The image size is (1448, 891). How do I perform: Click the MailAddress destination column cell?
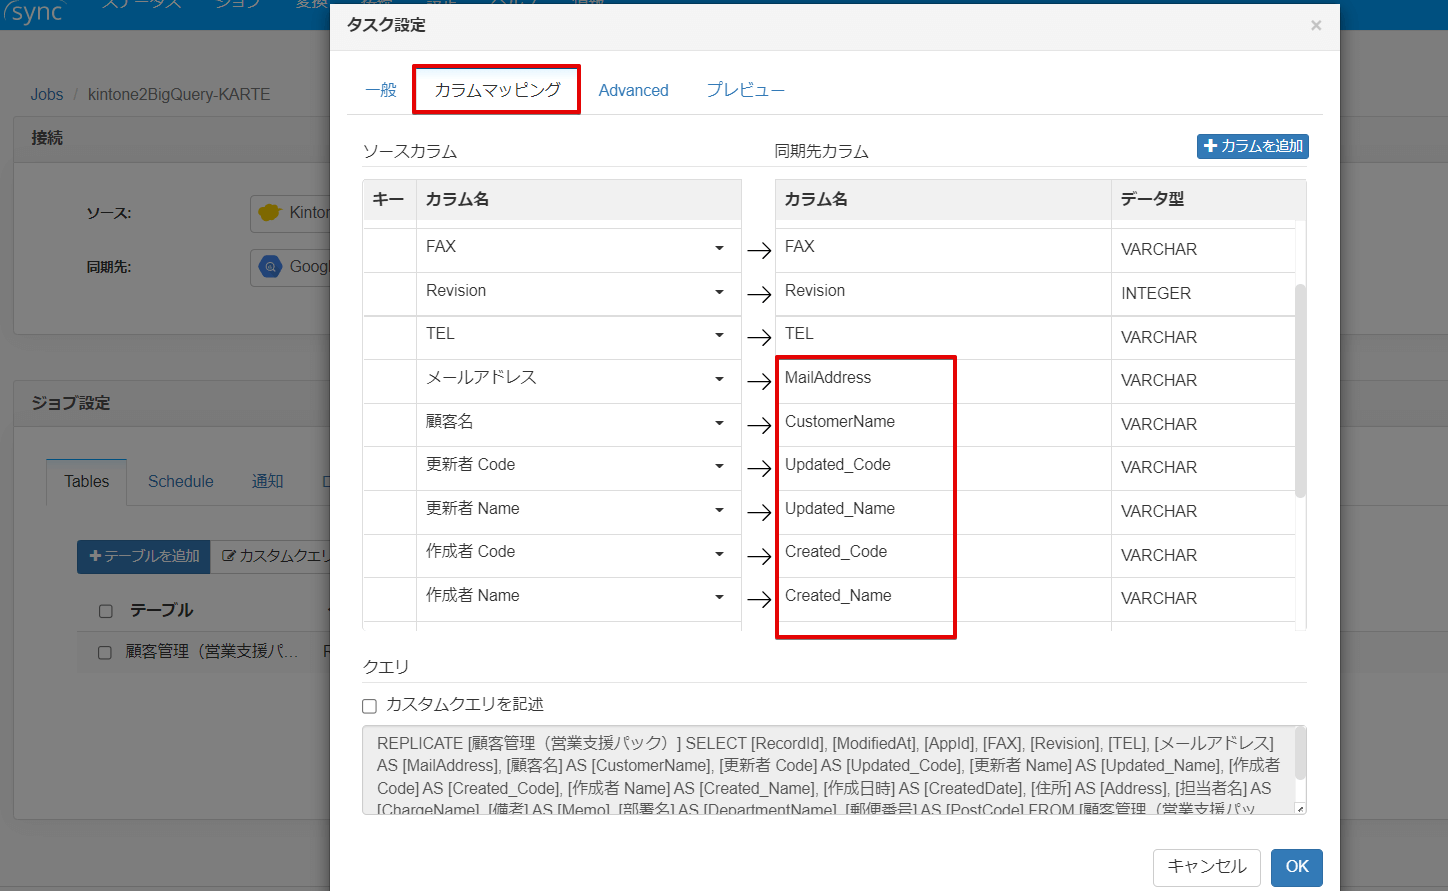click(943, 381)
